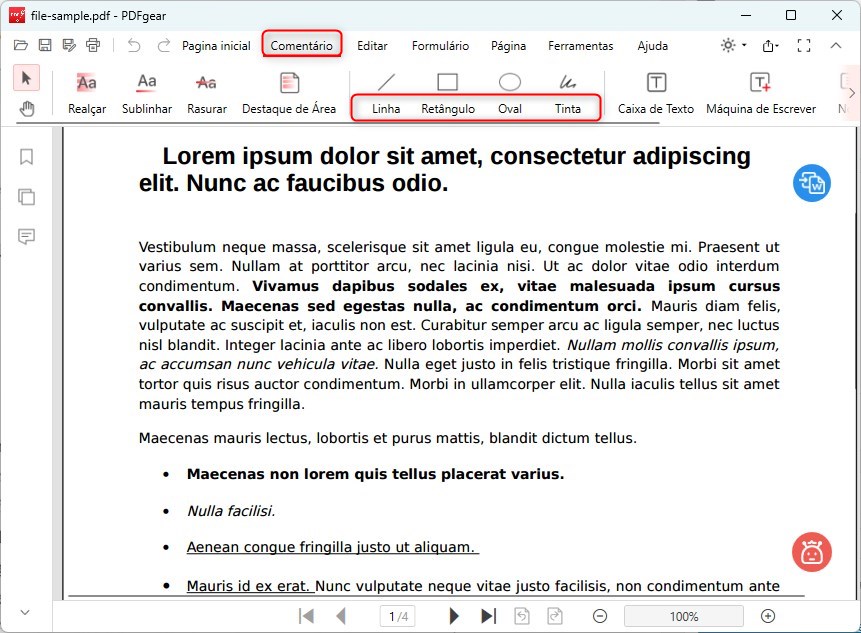Collapse the ribbon with chevron
This screenshot has width=861, height=633.
pos(836,45)
